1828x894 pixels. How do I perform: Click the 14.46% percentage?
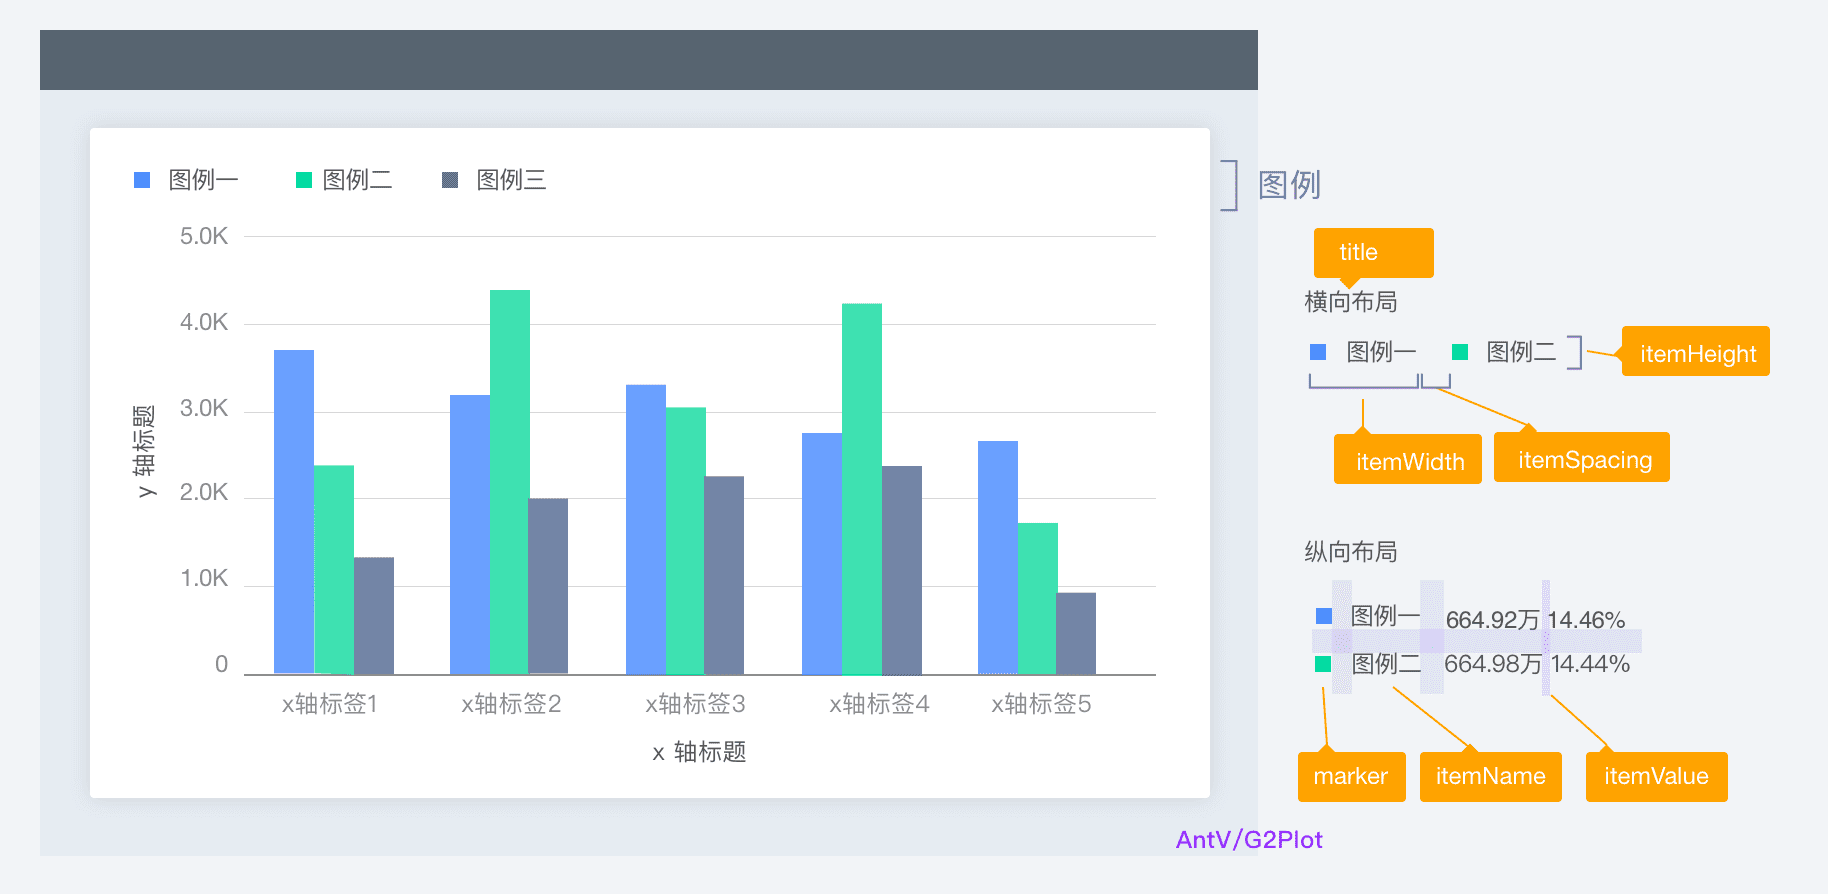1586,620
